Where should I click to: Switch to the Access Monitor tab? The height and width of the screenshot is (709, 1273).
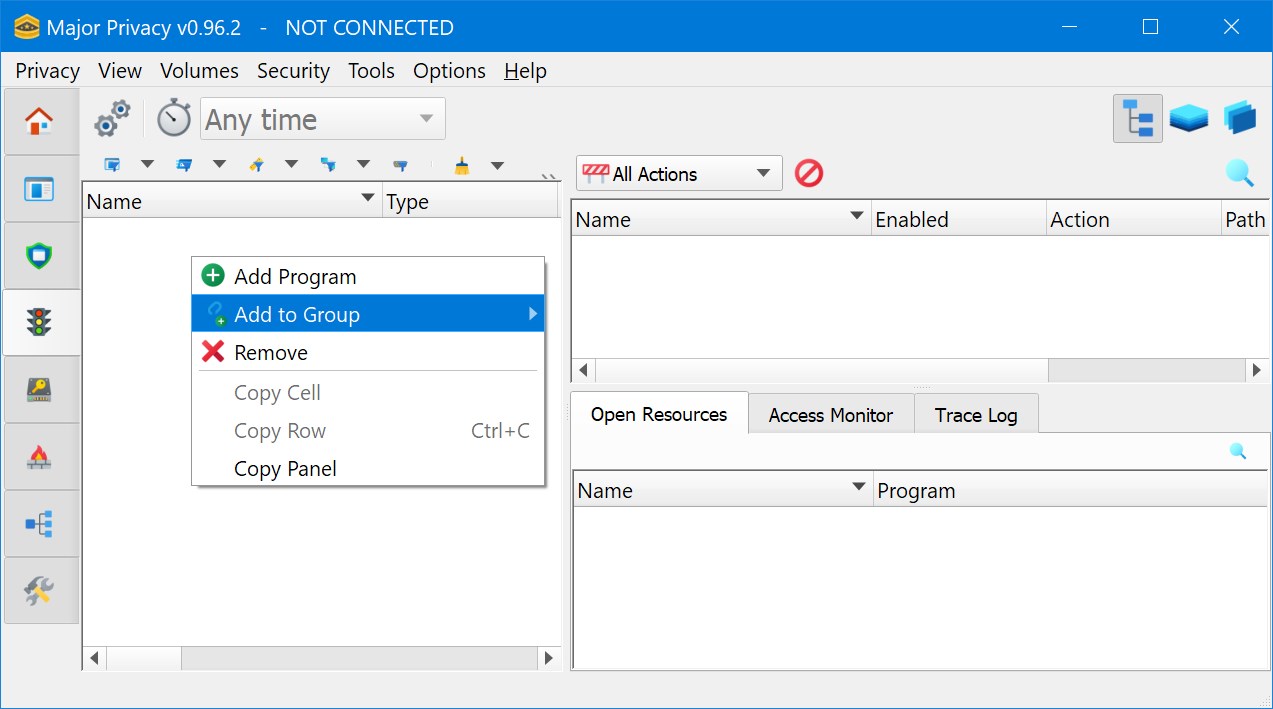[830, 413]
